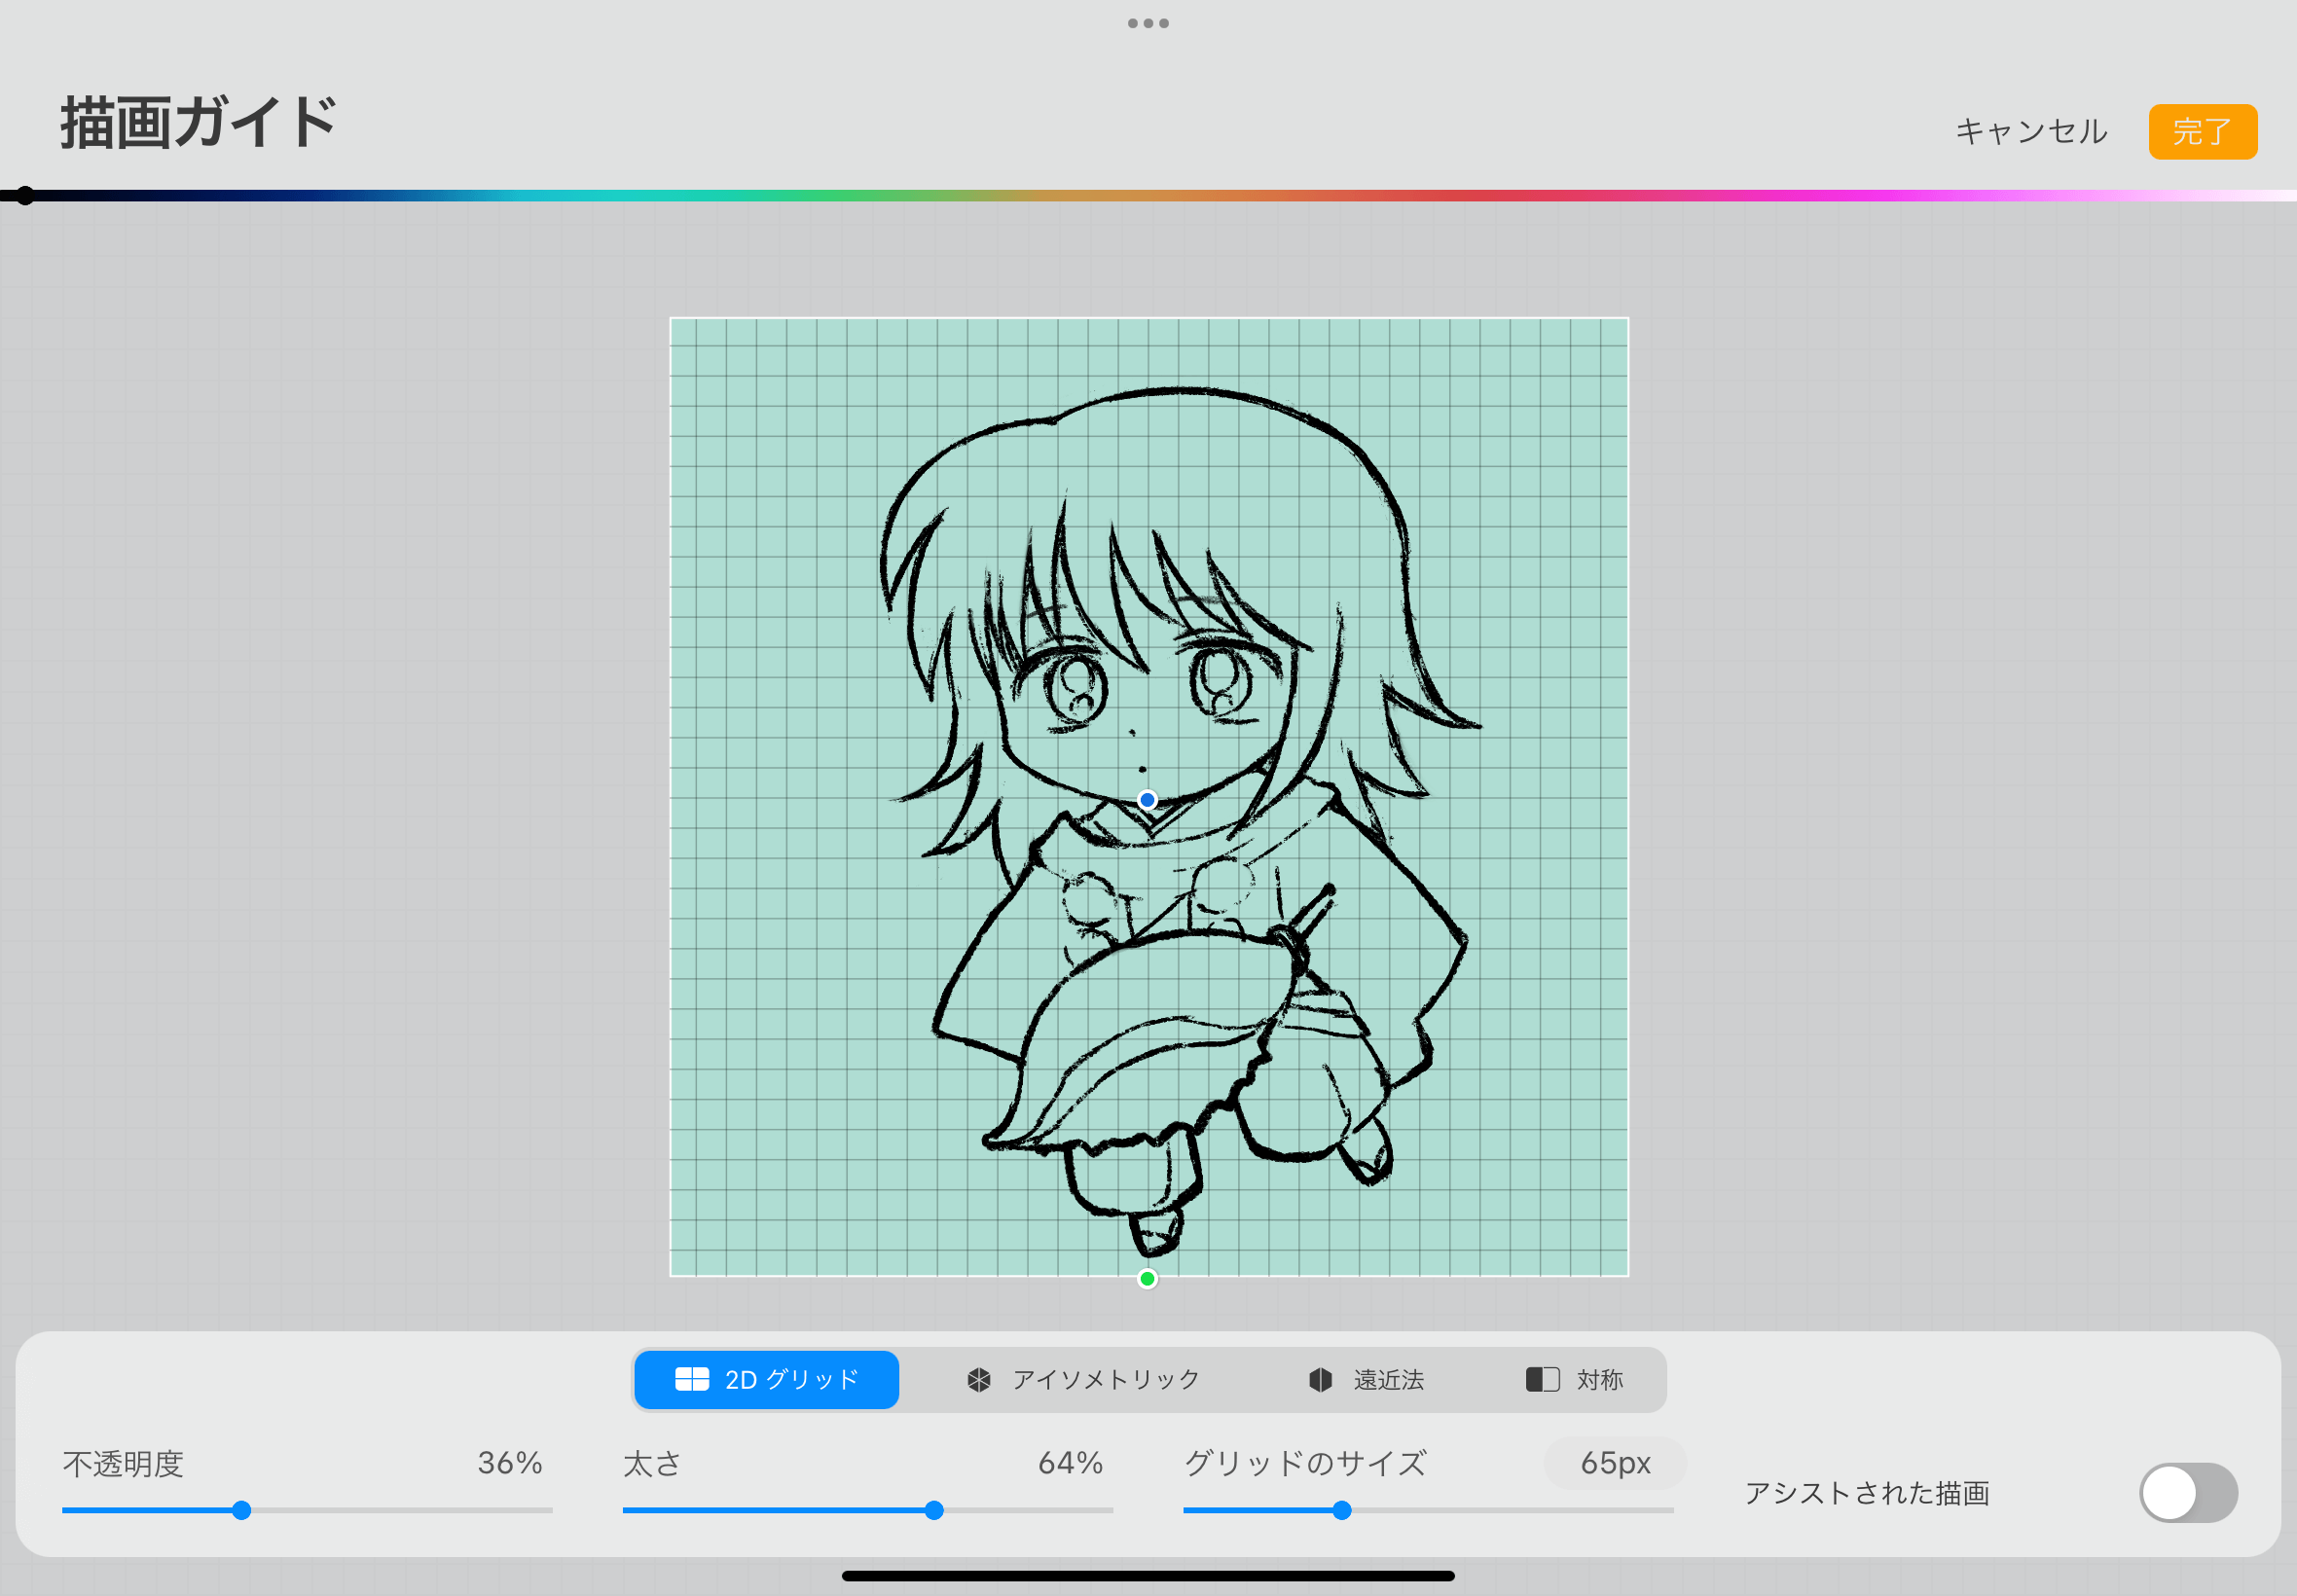Image resolution: width=2297 pixels, height=1596 pixels.
Task: Select the 2D grid icon
Action: pos(692,1379)
